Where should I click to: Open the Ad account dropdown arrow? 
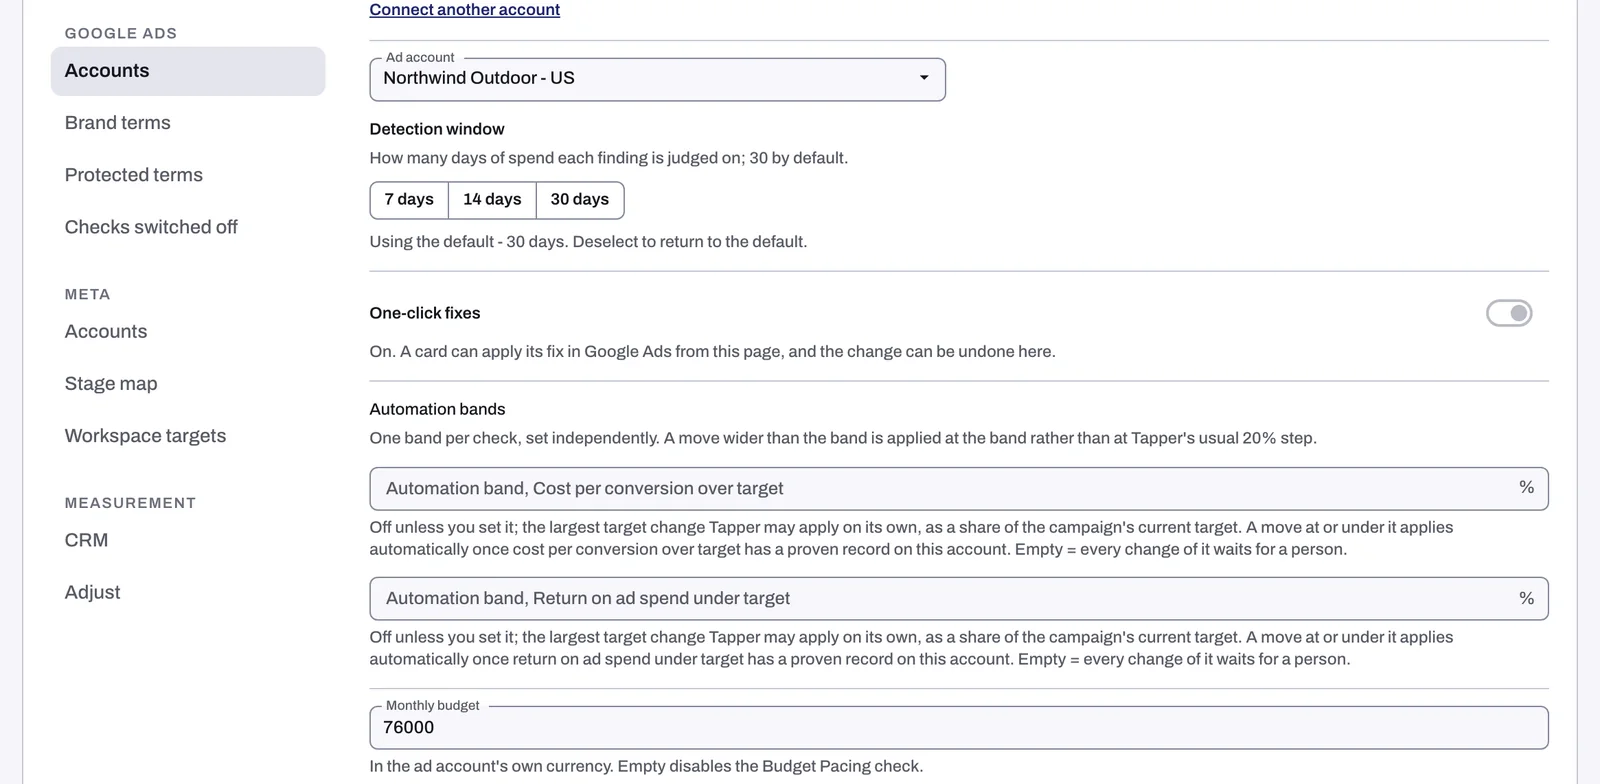(x=924, y=78)
